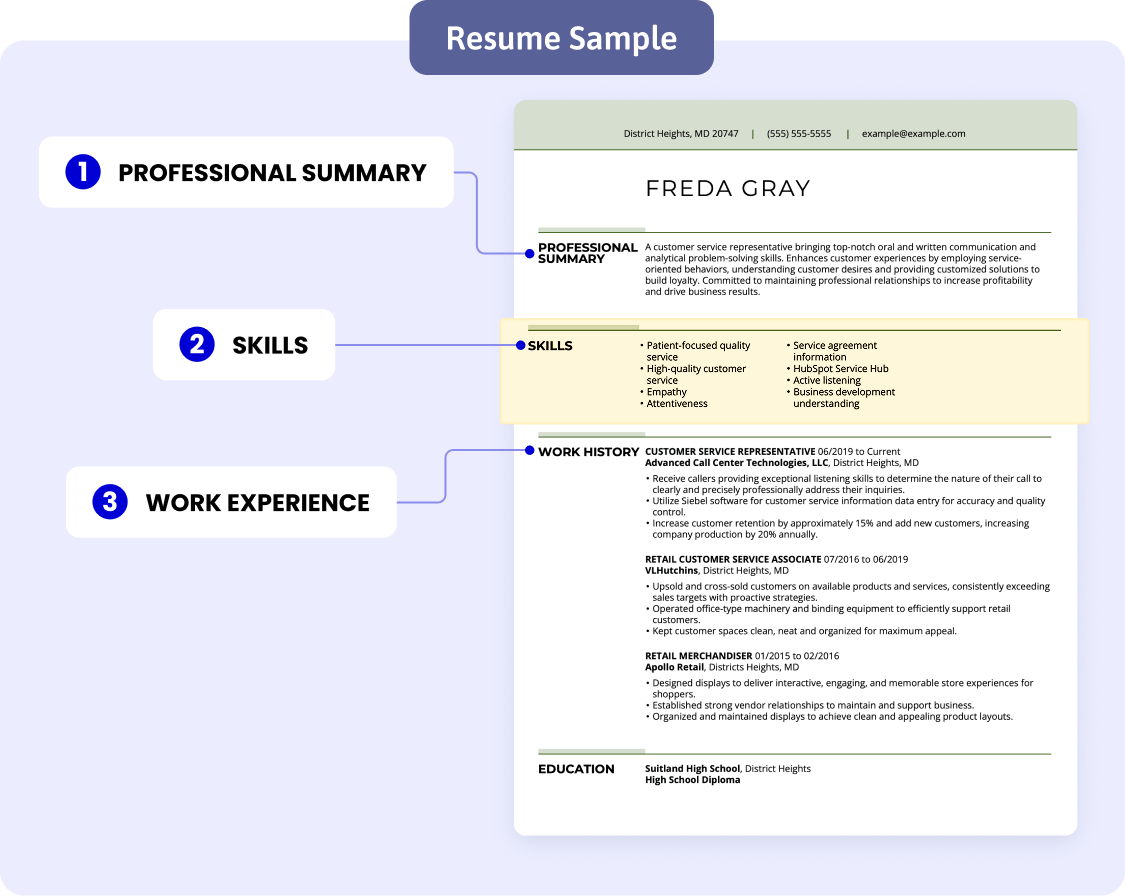This screenshot has width=1125, height=896.
Task: Select the blue dot beside WORK HISTORY
Action: [527, 452]
